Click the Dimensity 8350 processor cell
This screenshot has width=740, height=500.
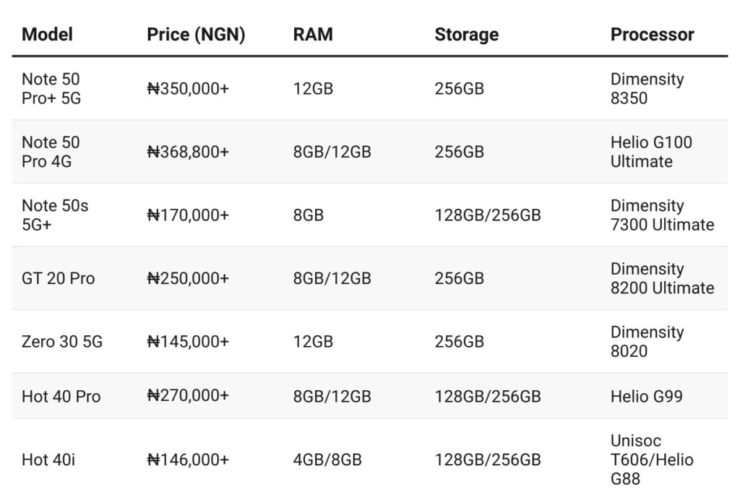(x=647, y=88)
